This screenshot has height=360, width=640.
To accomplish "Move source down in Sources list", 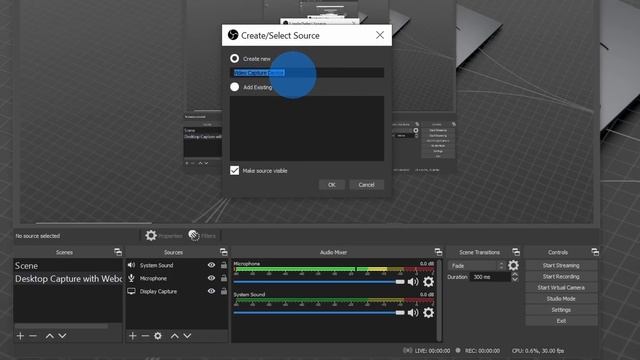I will (x=187, y=336).
